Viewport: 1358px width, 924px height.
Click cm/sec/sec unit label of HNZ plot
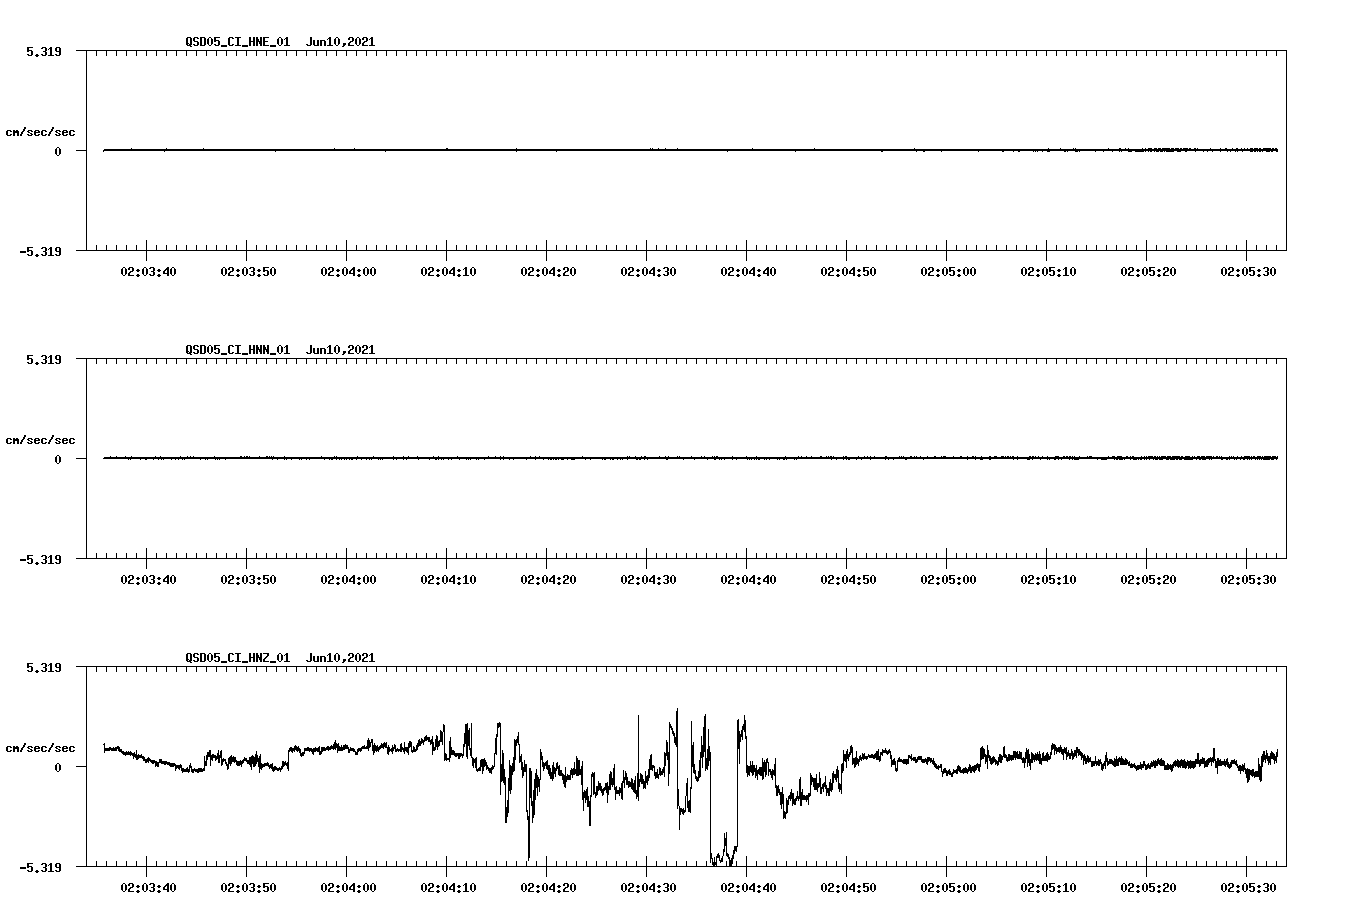(x=40, y=748)
